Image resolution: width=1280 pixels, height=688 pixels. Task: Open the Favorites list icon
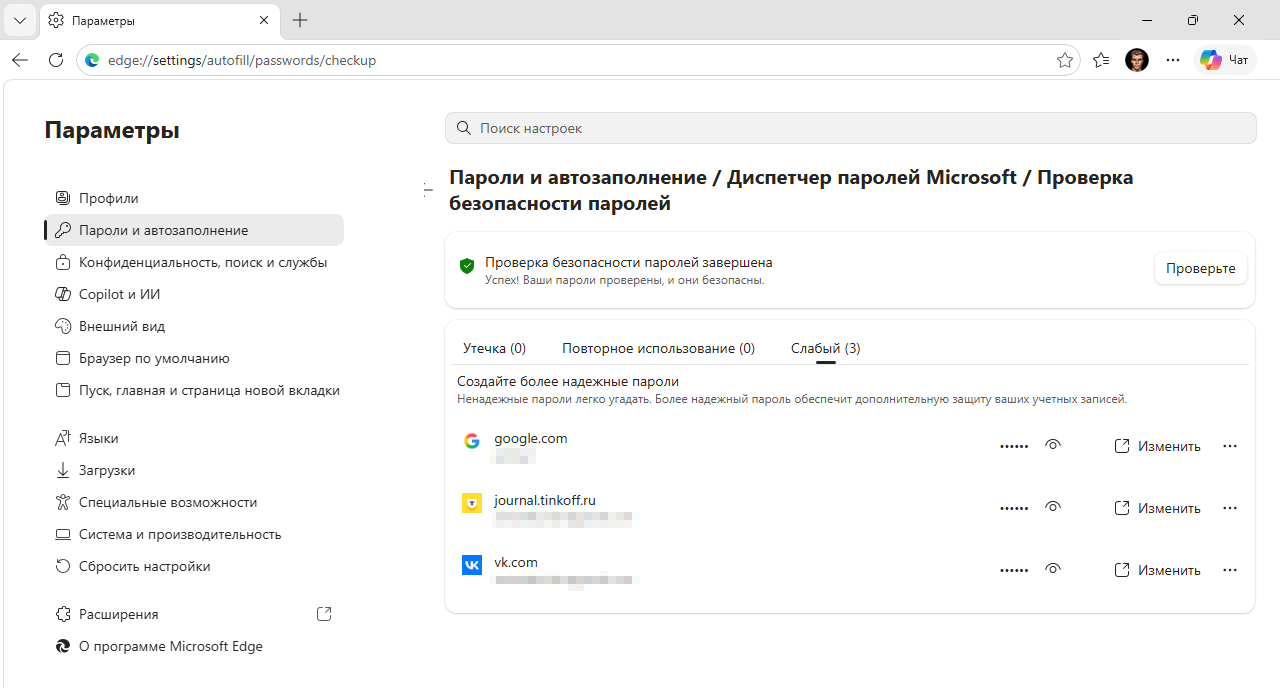click(1101, 60)
